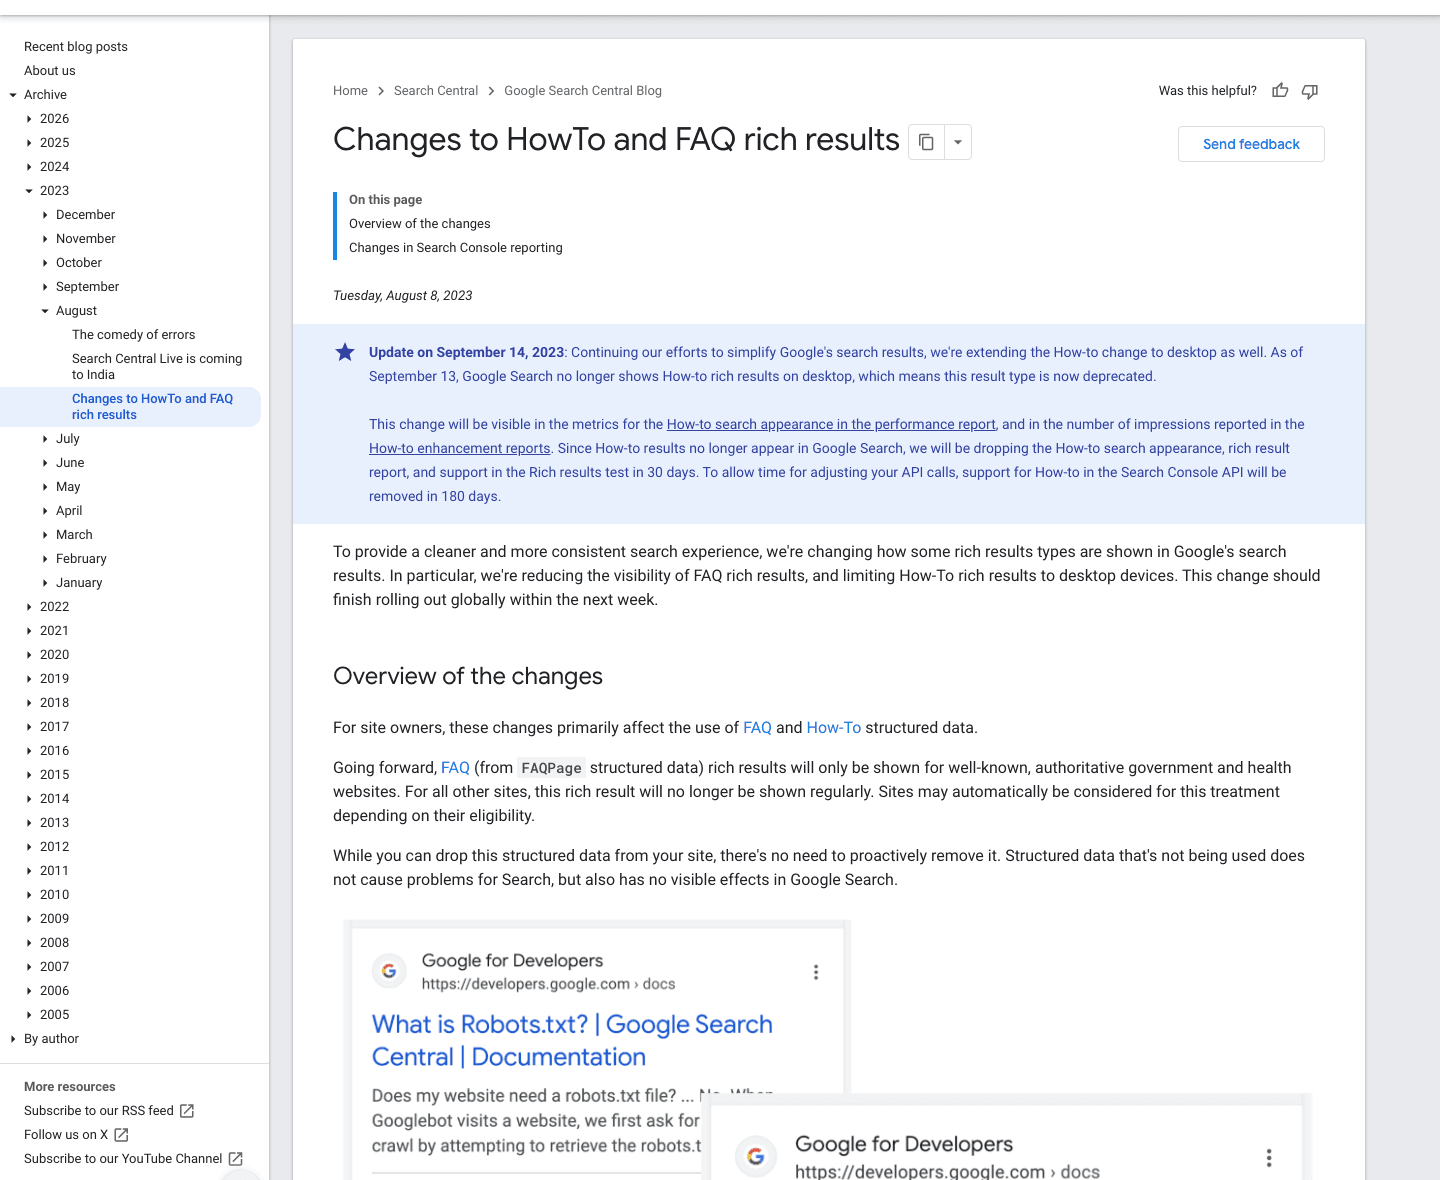Viewport: 1440px width, 1180px height.
Task: Open How-to search appearance in the performance report link
Action: [831, 424]
